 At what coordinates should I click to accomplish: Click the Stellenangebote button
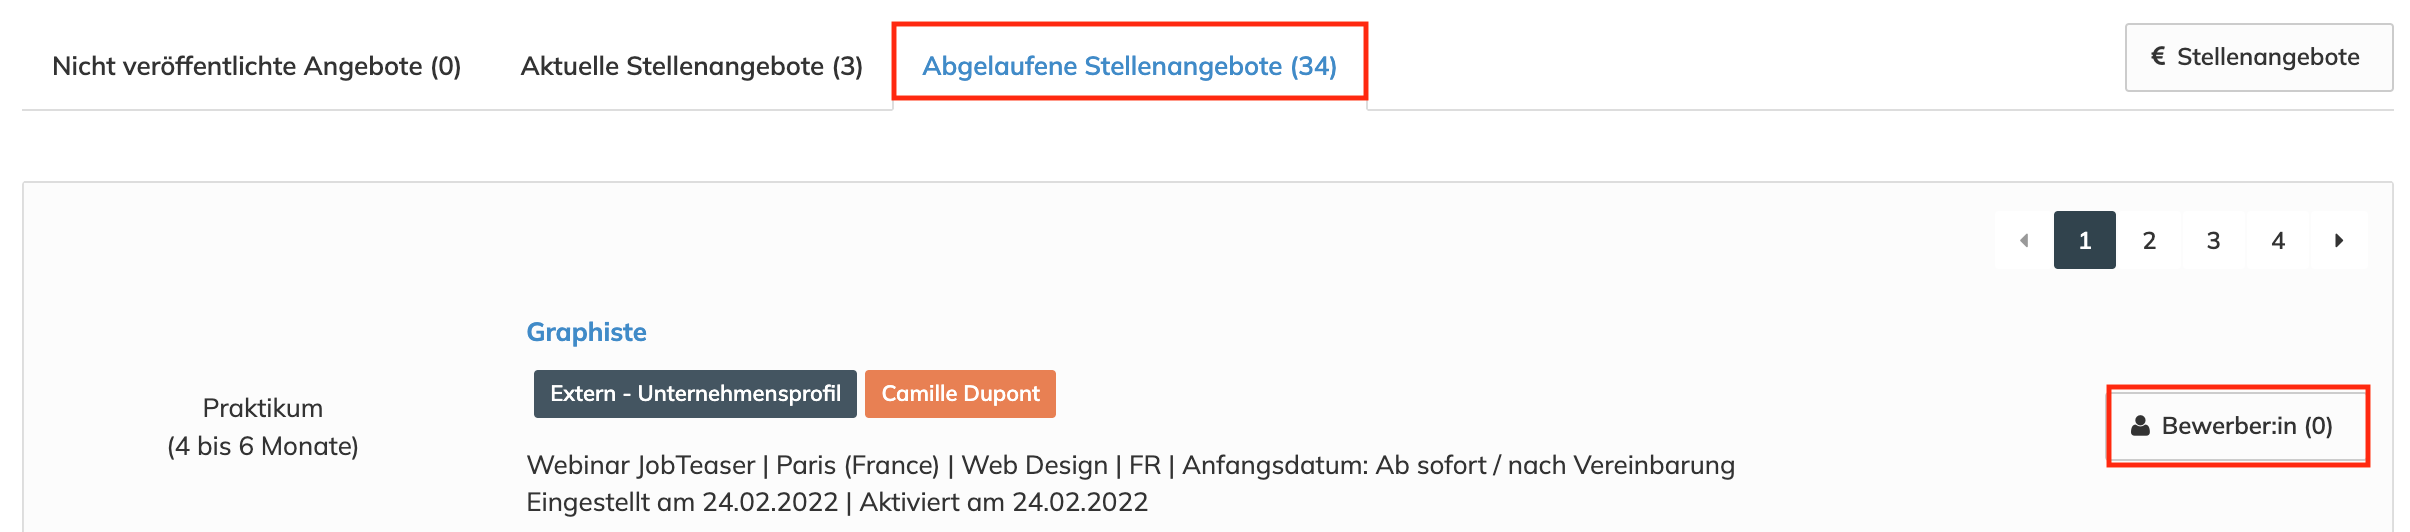(2258, 57)
